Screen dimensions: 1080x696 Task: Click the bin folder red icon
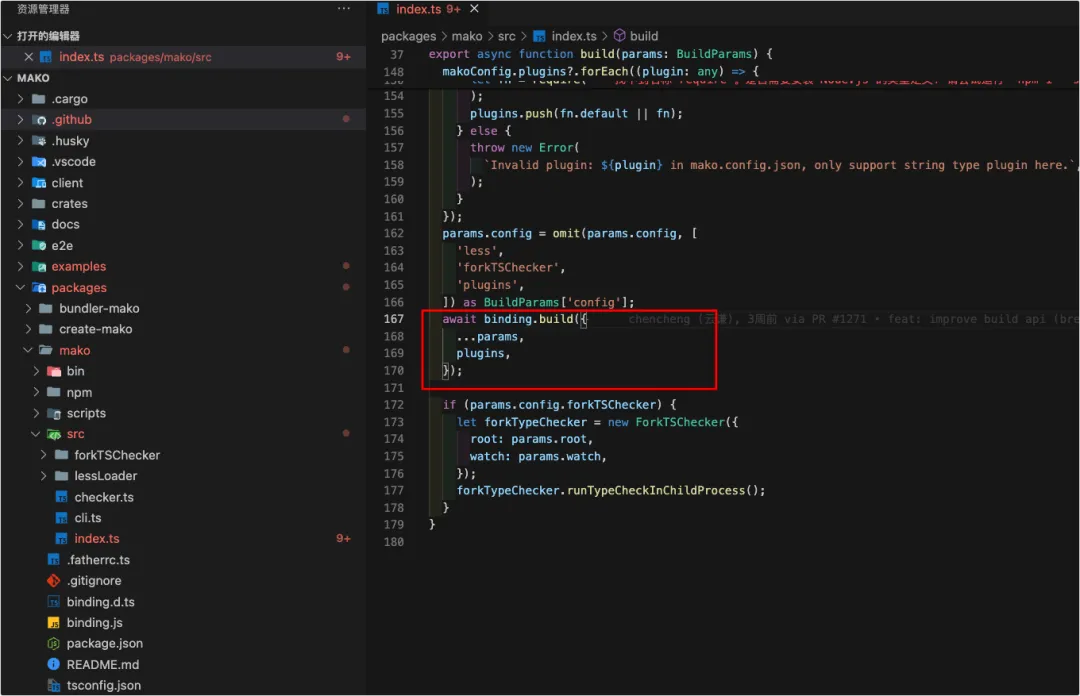[x=54, y=371]
